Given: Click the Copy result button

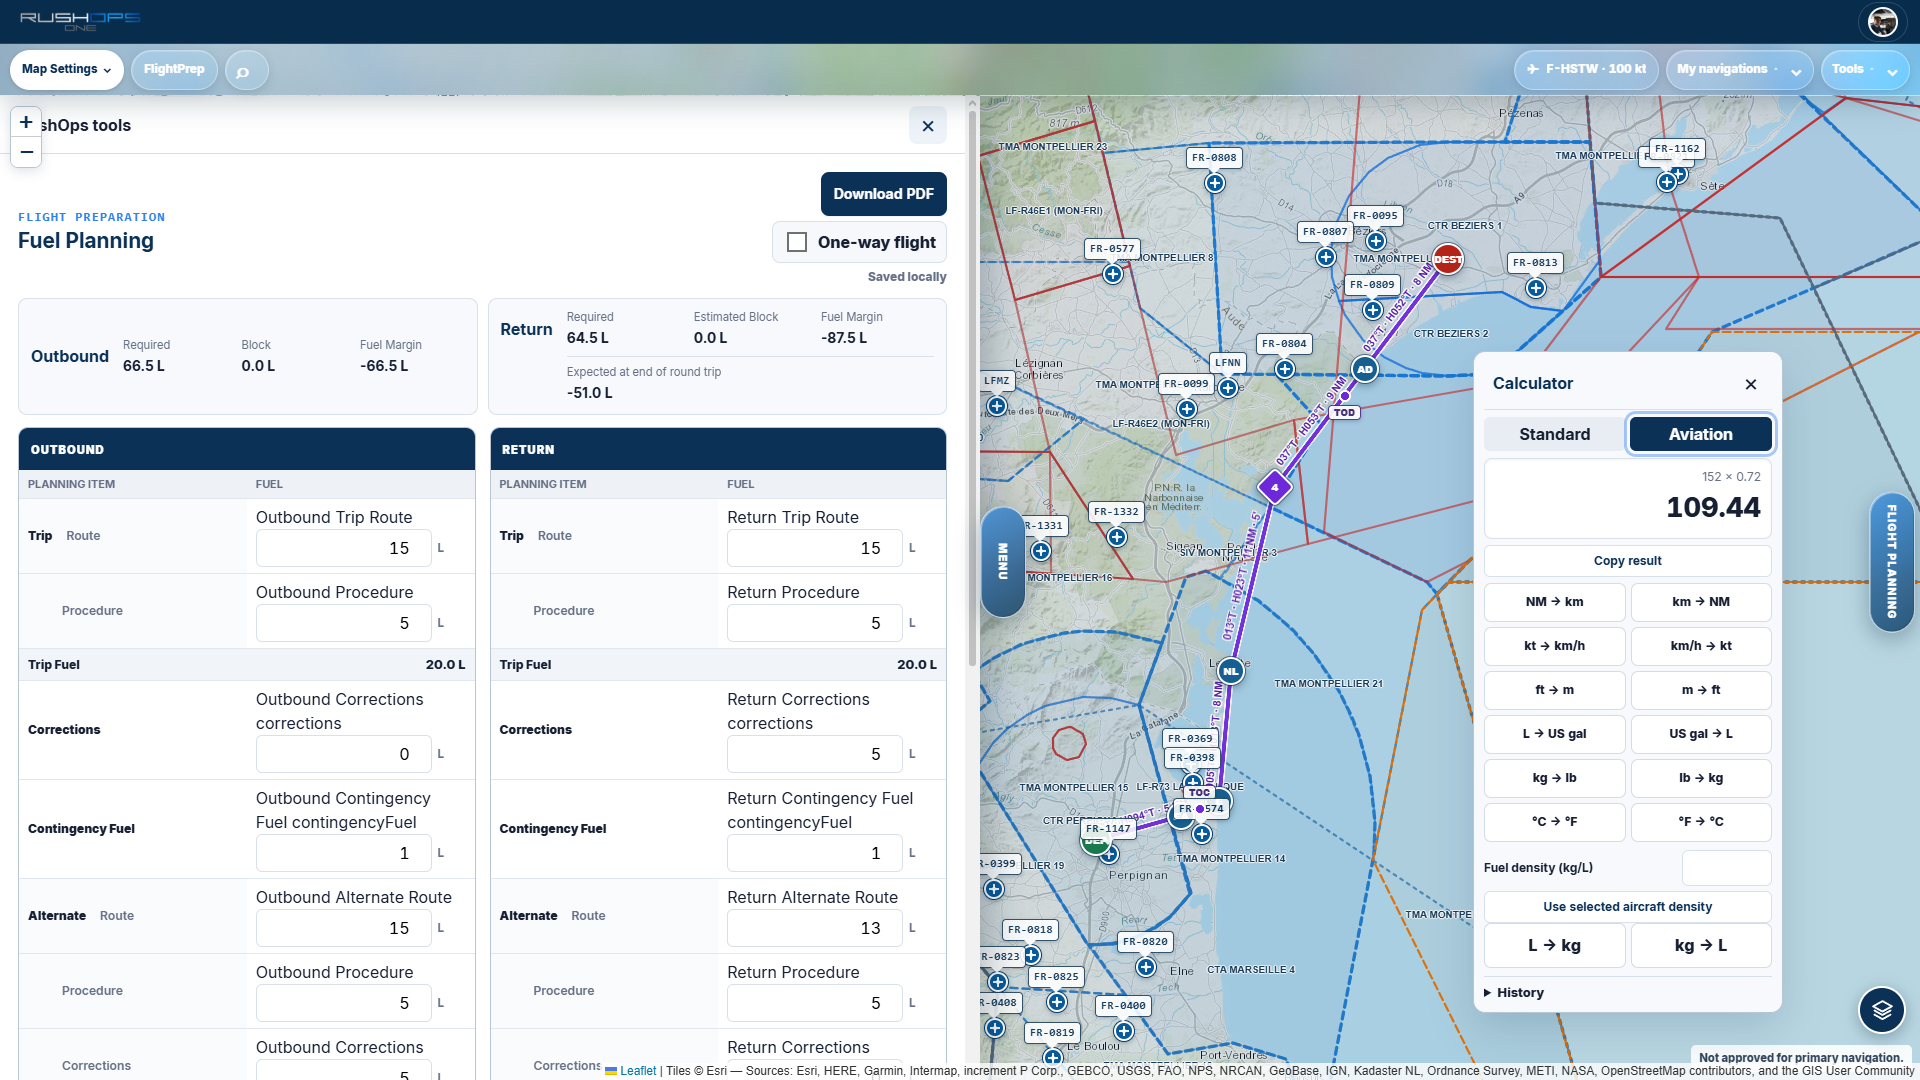Looking at the screenshot, I should pos(1627,561).
